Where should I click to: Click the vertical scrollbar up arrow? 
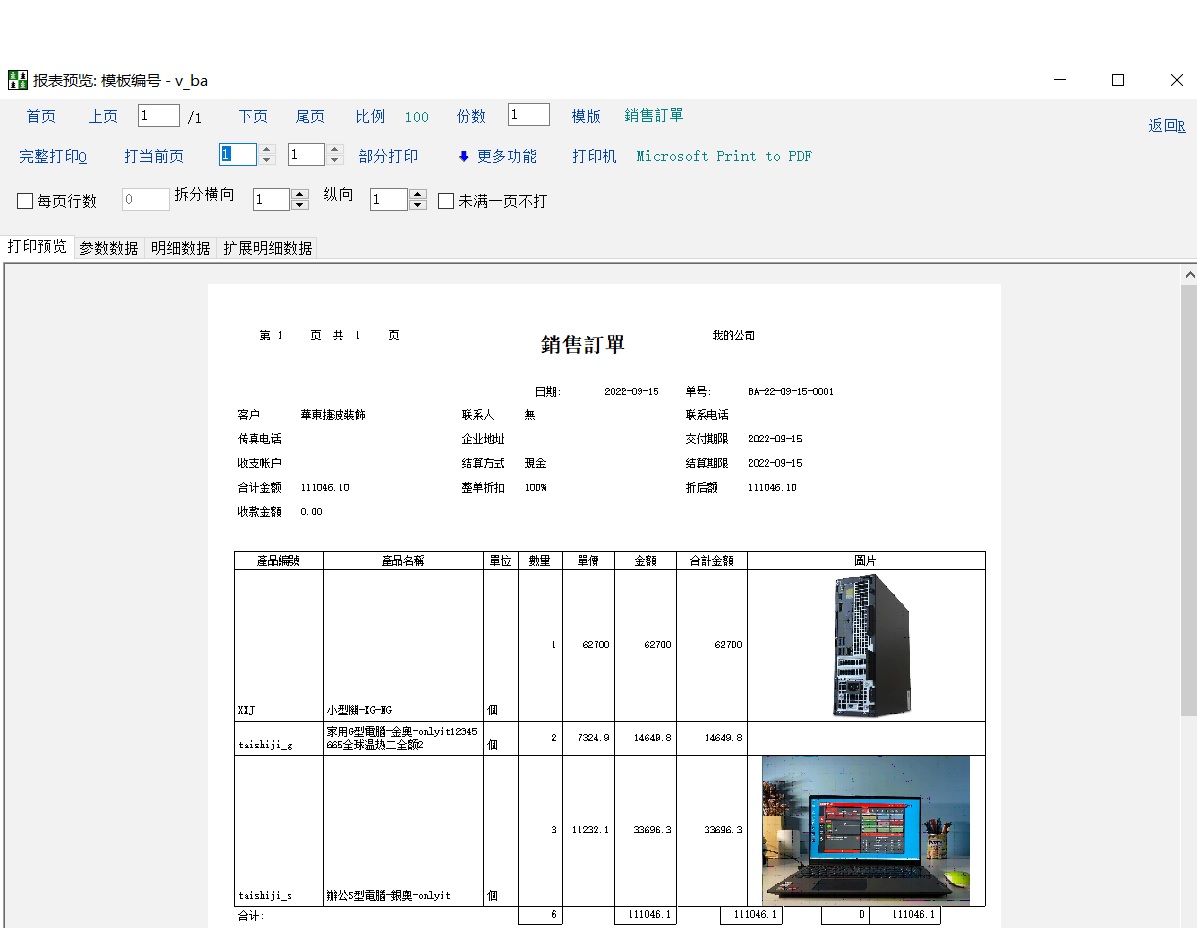1189,274
